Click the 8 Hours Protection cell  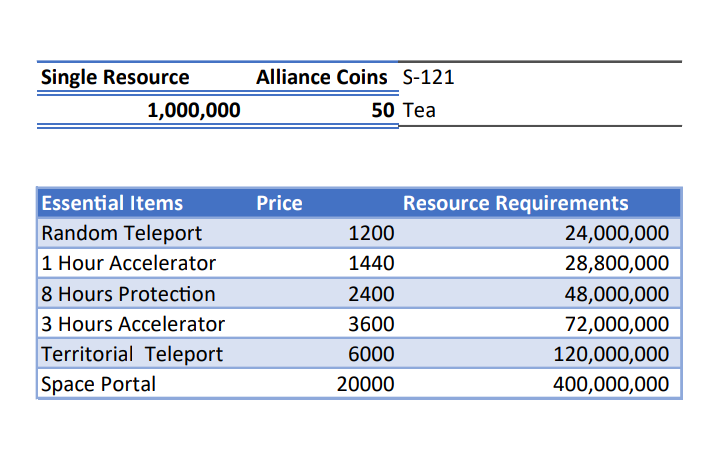128,294
